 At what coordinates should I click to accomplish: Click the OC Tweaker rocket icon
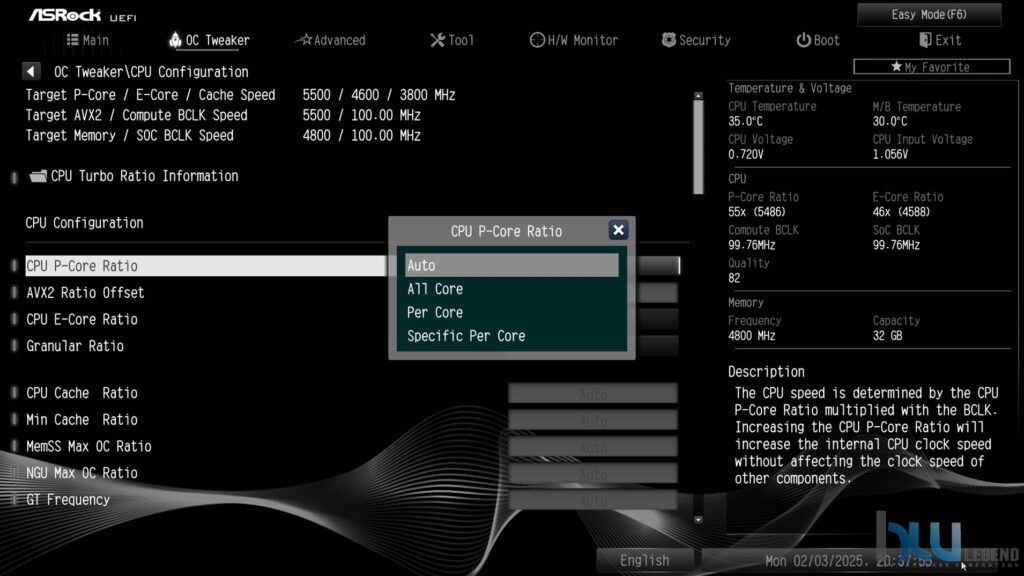(174, 40)
